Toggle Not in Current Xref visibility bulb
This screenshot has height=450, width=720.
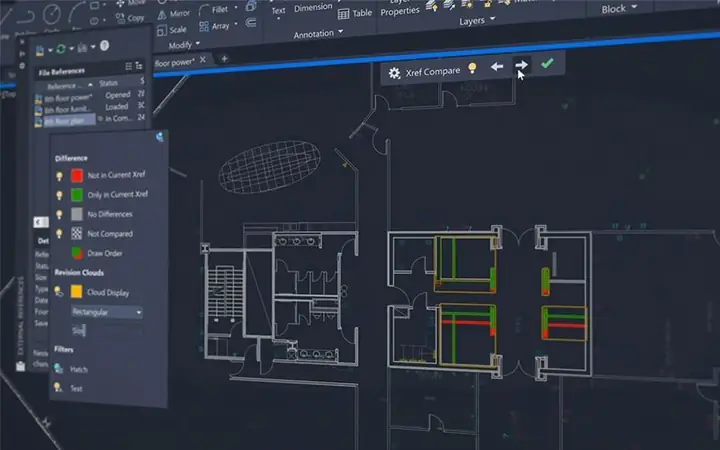(59, 176)
